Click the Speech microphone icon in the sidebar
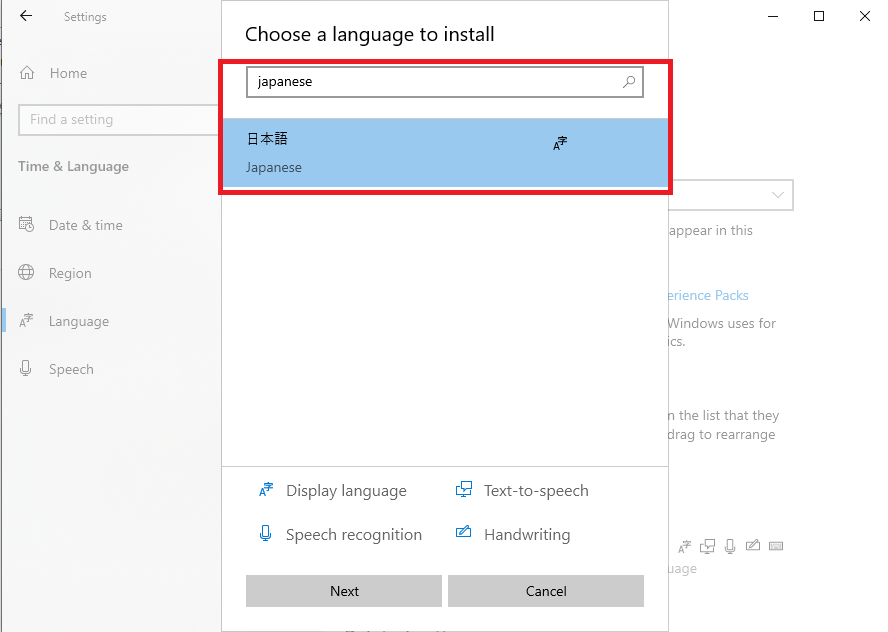Image resolution: width=888 pixels, height=632 pixels. (26, 369)
